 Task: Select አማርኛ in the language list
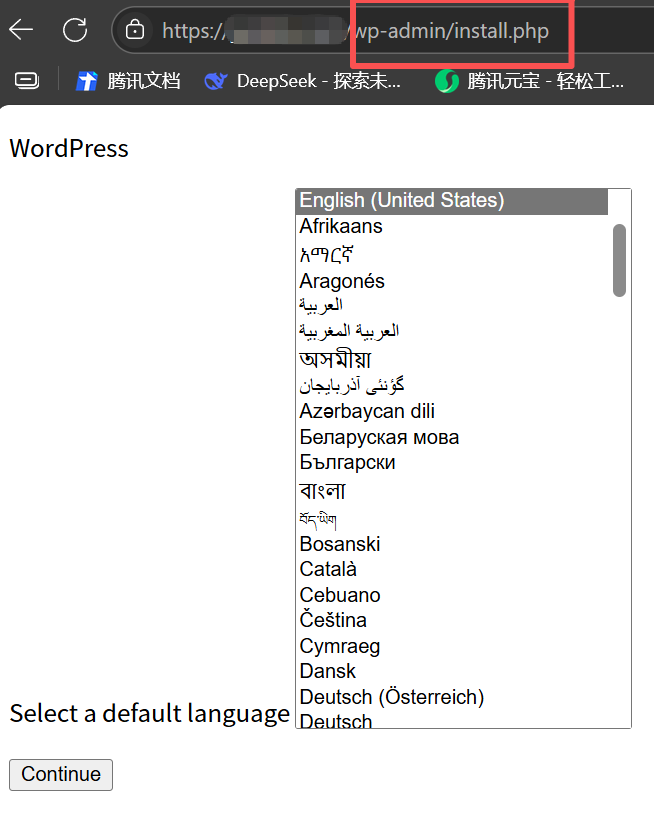point(452,255)
